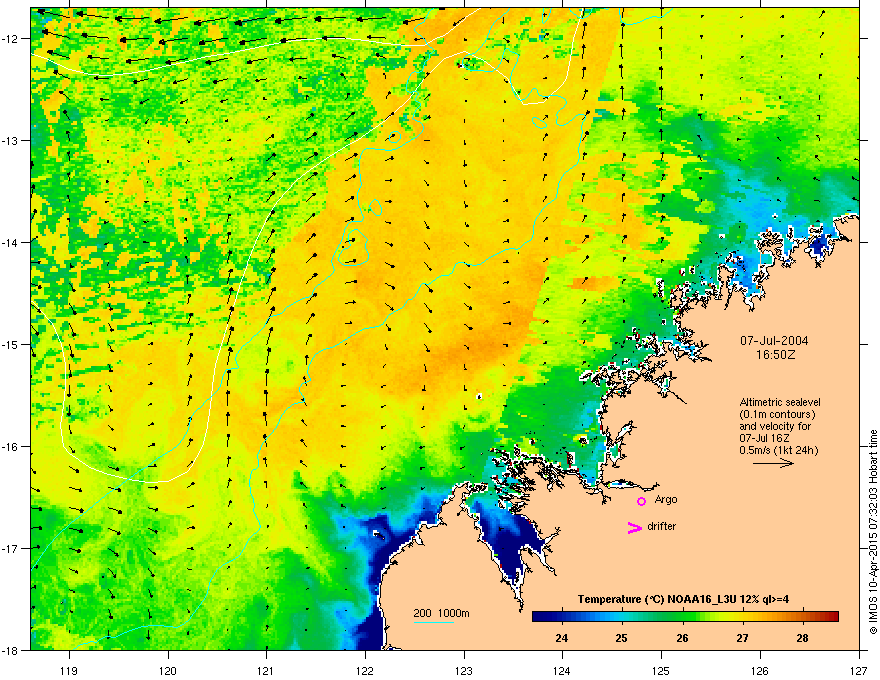Click the dark red end of the color bar
The image size is (880, 680).
pos(833,617)
